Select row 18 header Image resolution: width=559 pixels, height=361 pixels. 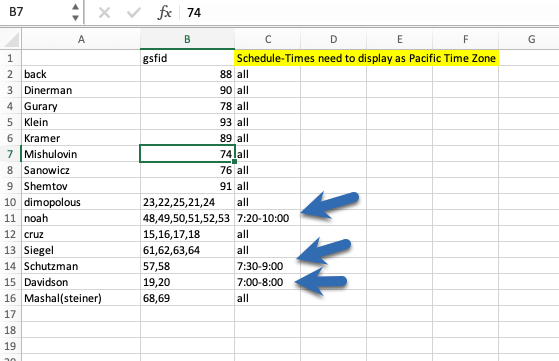point(10,330)
